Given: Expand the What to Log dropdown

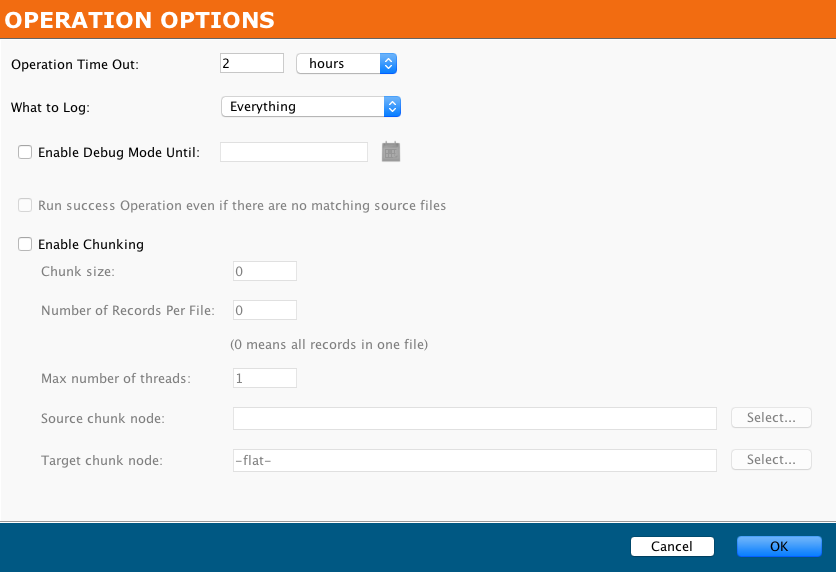Looking at the screenshot, I should (x=310, y=107).
